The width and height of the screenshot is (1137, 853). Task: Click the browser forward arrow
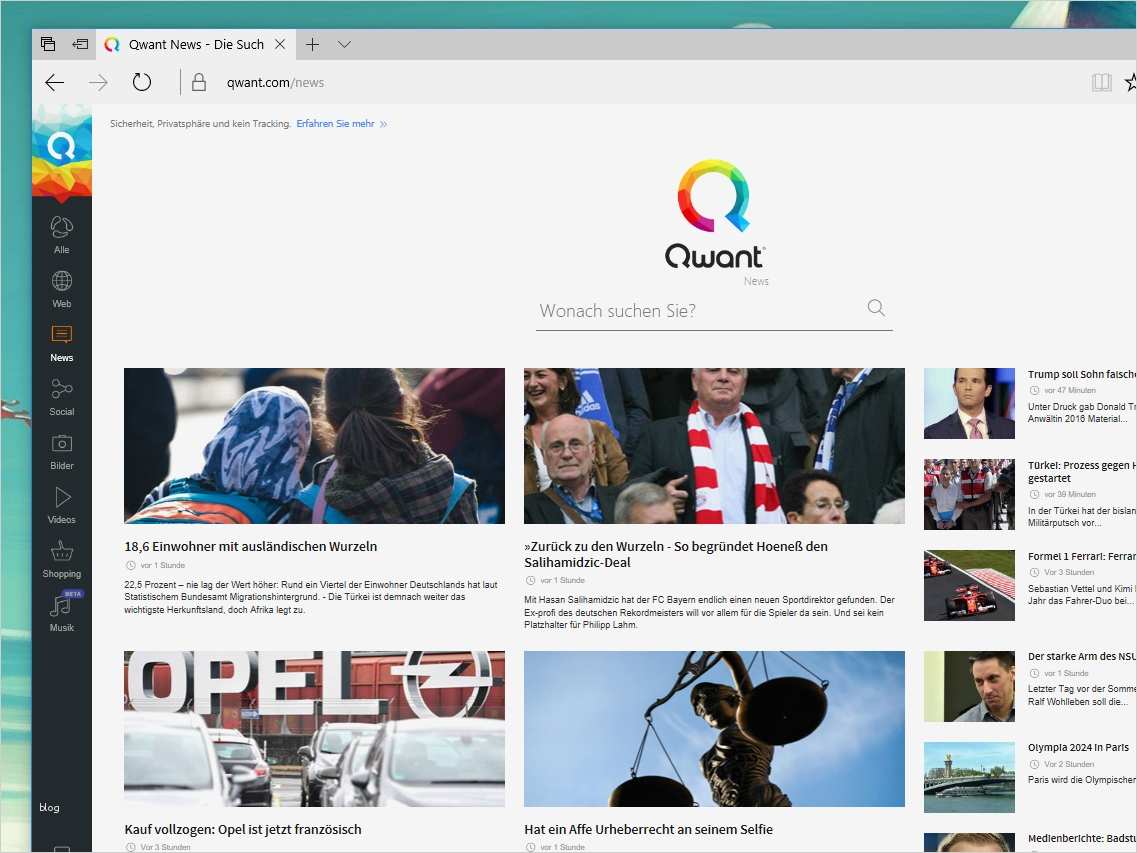[98, 83]
